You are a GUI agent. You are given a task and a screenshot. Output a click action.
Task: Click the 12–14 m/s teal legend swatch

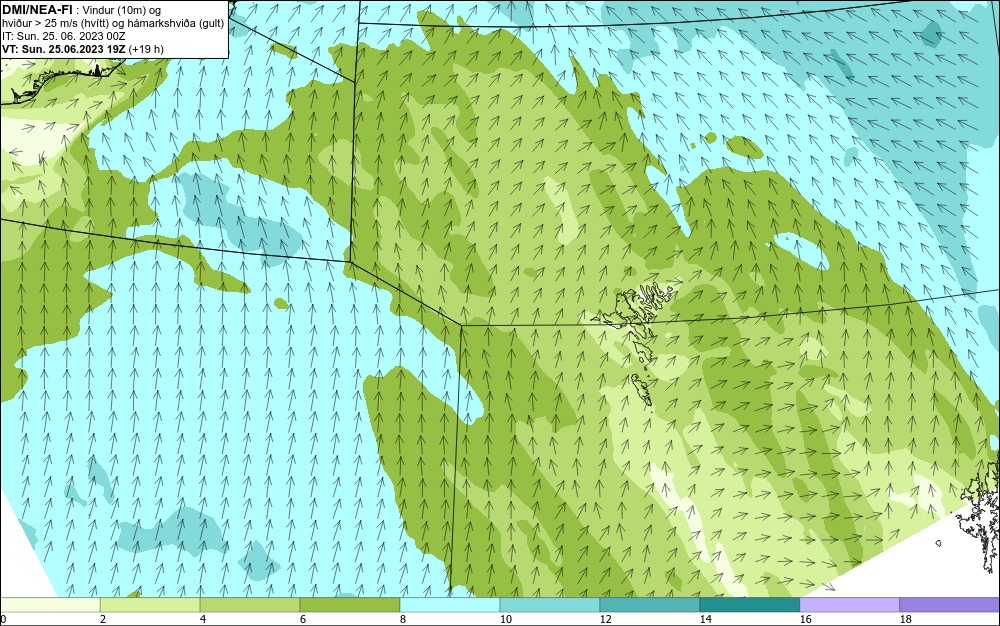650,604
